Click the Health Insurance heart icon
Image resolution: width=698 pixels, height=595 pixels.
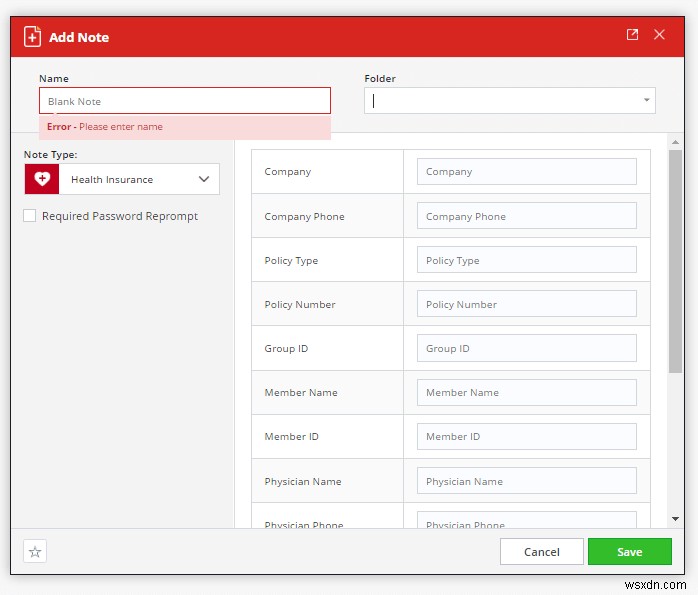click(42, 179)
